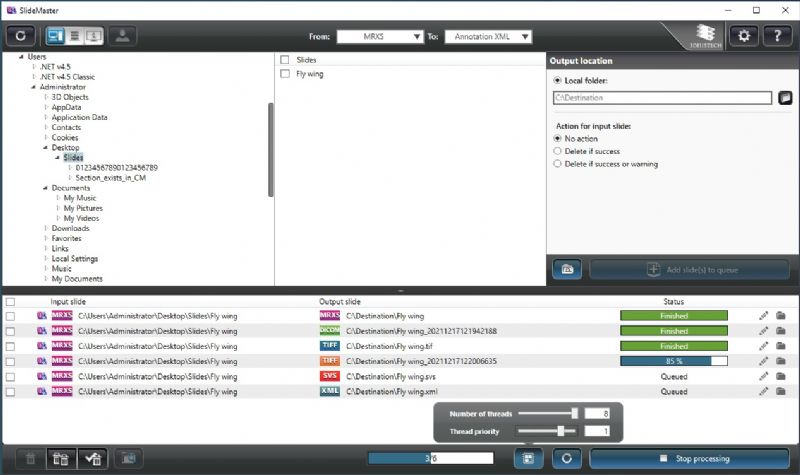The image size is (800, 475).
Task: Check the Fly wing slide checkbox
Action: (285, 74)
